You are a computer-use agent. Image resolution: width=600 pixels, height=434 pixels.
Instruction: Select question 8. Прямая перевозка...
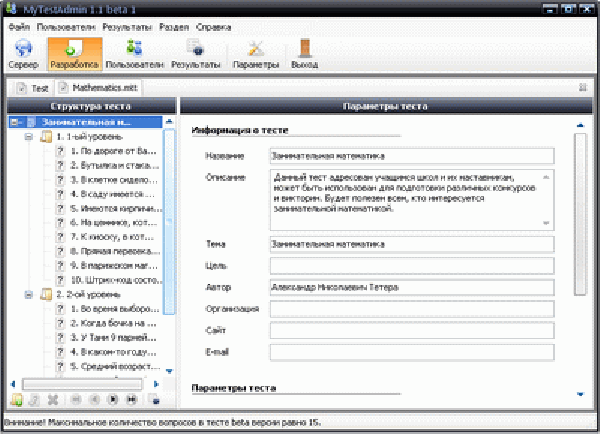click(115, 251)
